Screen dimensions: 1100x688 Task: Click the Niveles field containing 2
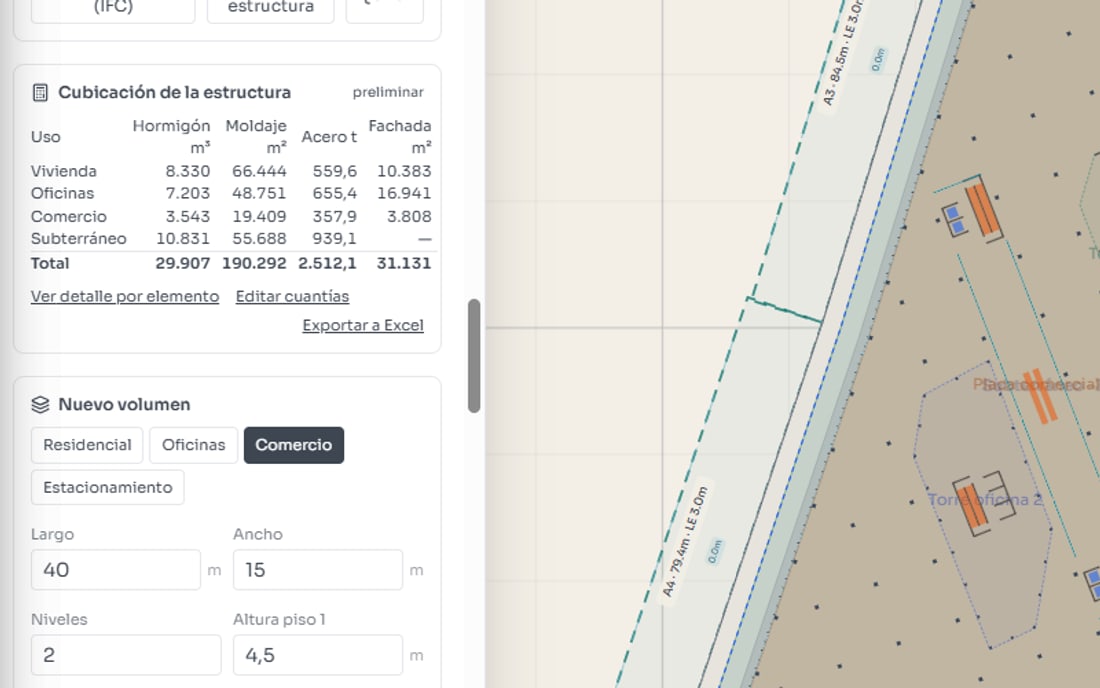(126, 655)
